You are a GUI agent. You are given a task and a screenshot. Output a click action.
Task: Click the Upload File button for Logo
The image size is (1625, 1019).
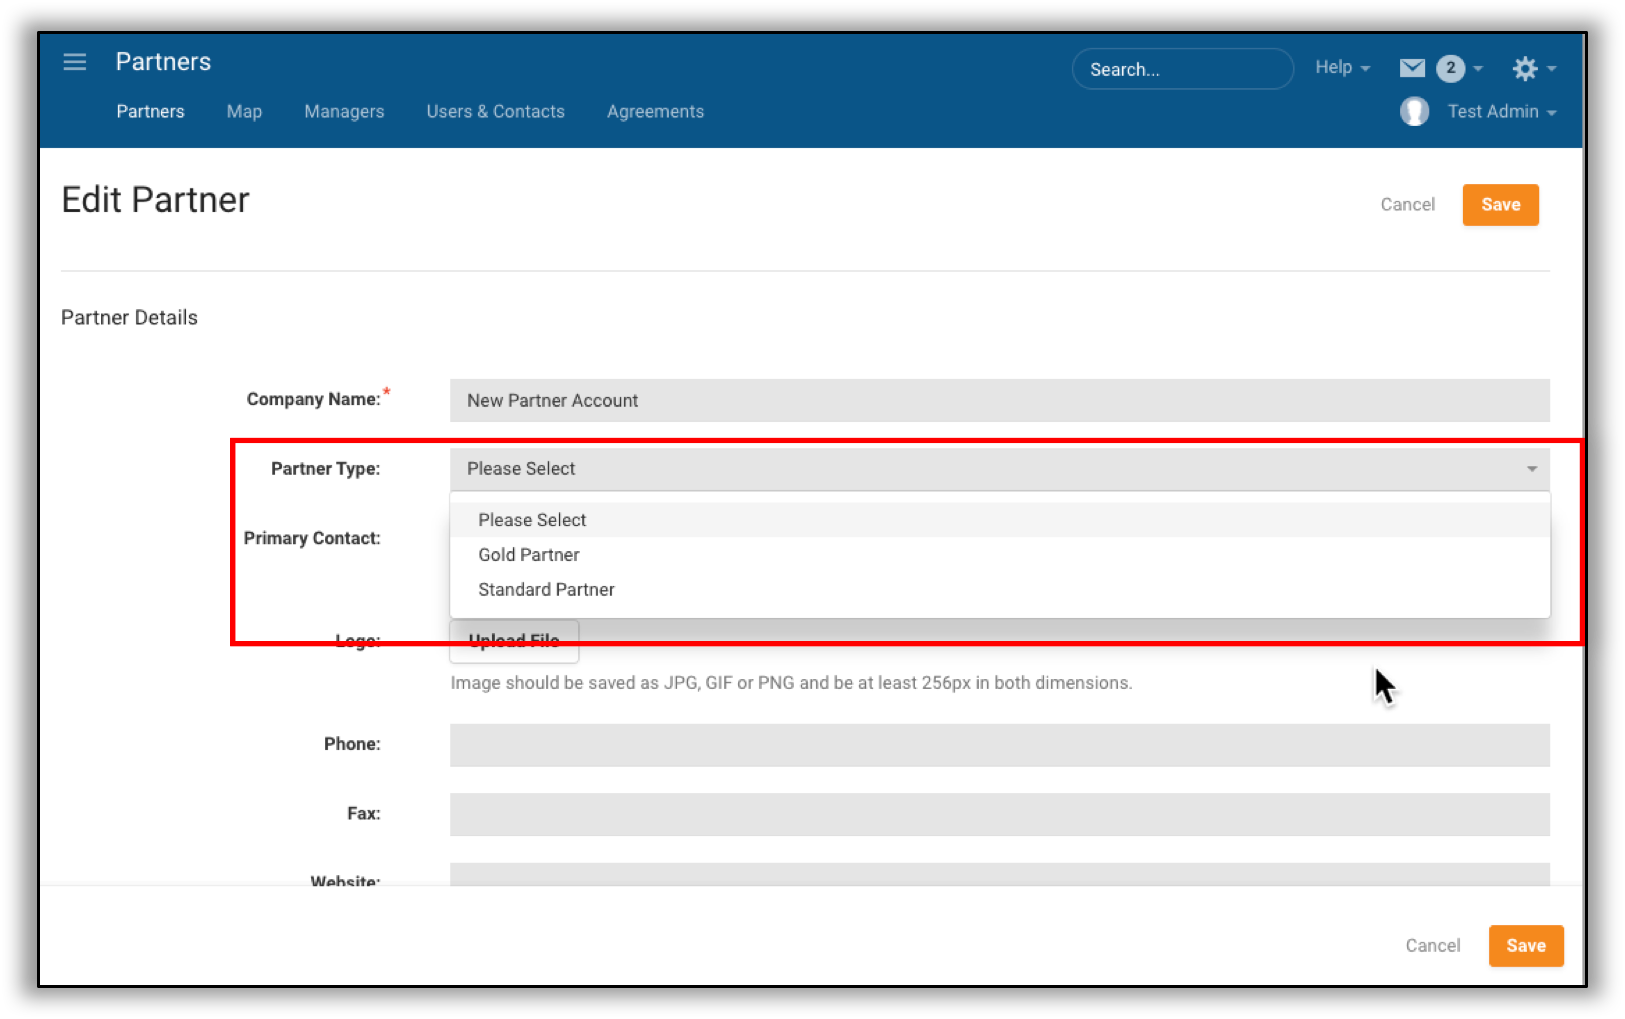tap(514, 640)
